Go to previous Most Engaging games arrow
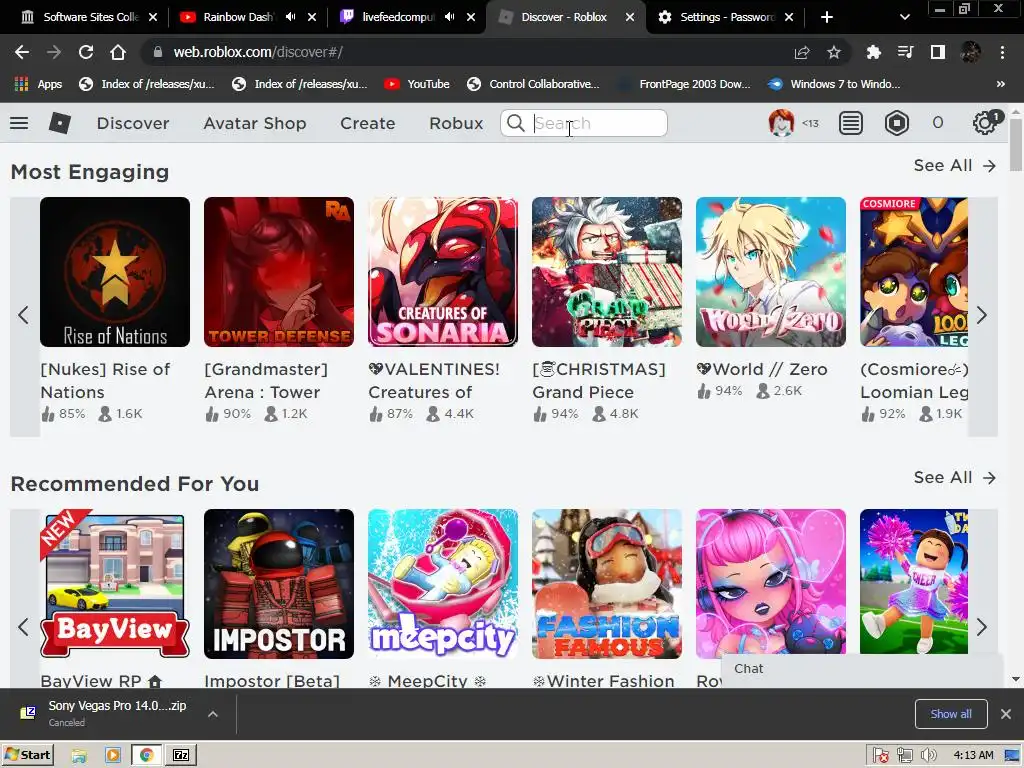 [24, 315]
